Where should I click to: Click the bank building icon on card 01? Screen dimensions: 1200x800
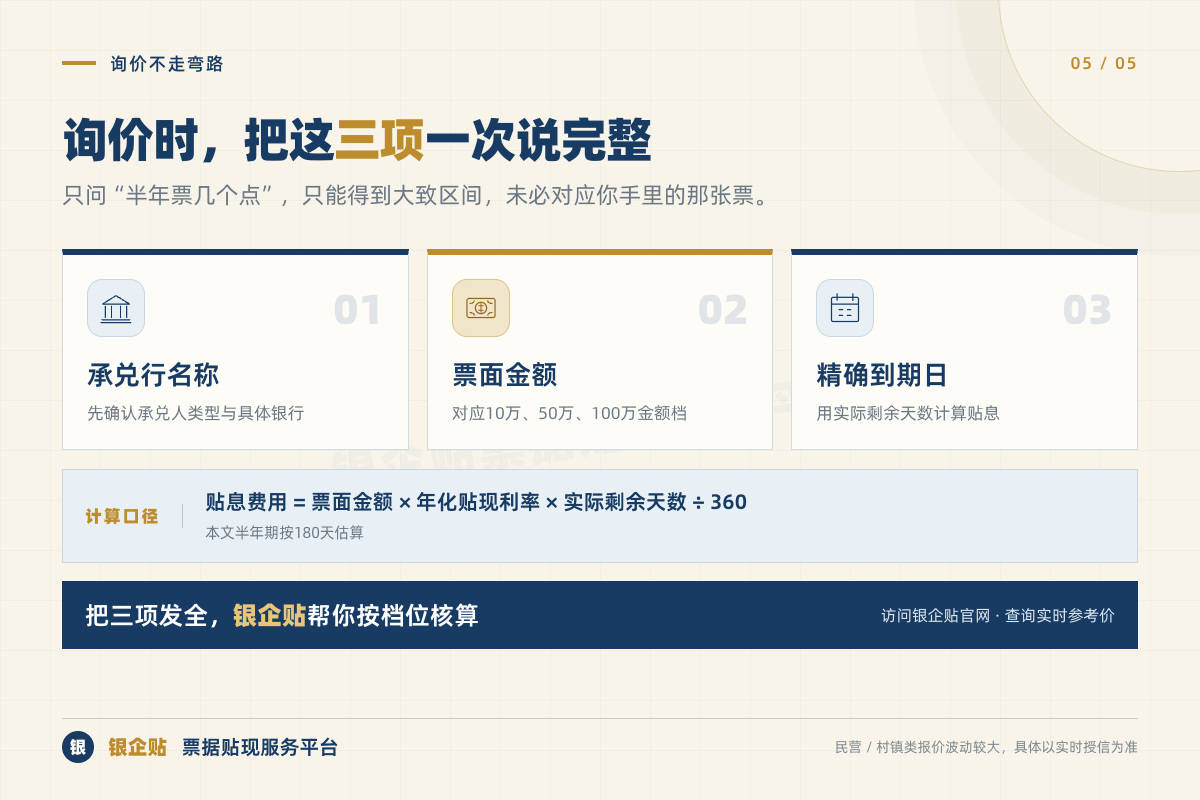[116, 308]
